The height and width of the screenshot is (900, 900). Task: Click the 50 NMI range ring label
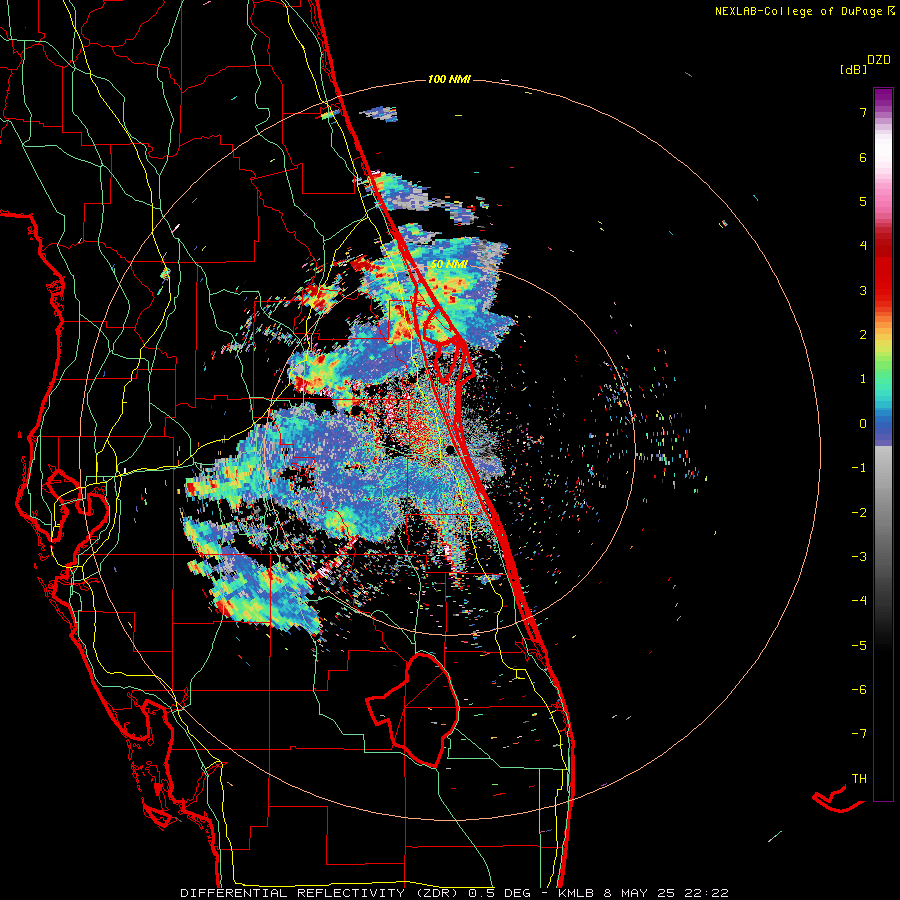449,264
